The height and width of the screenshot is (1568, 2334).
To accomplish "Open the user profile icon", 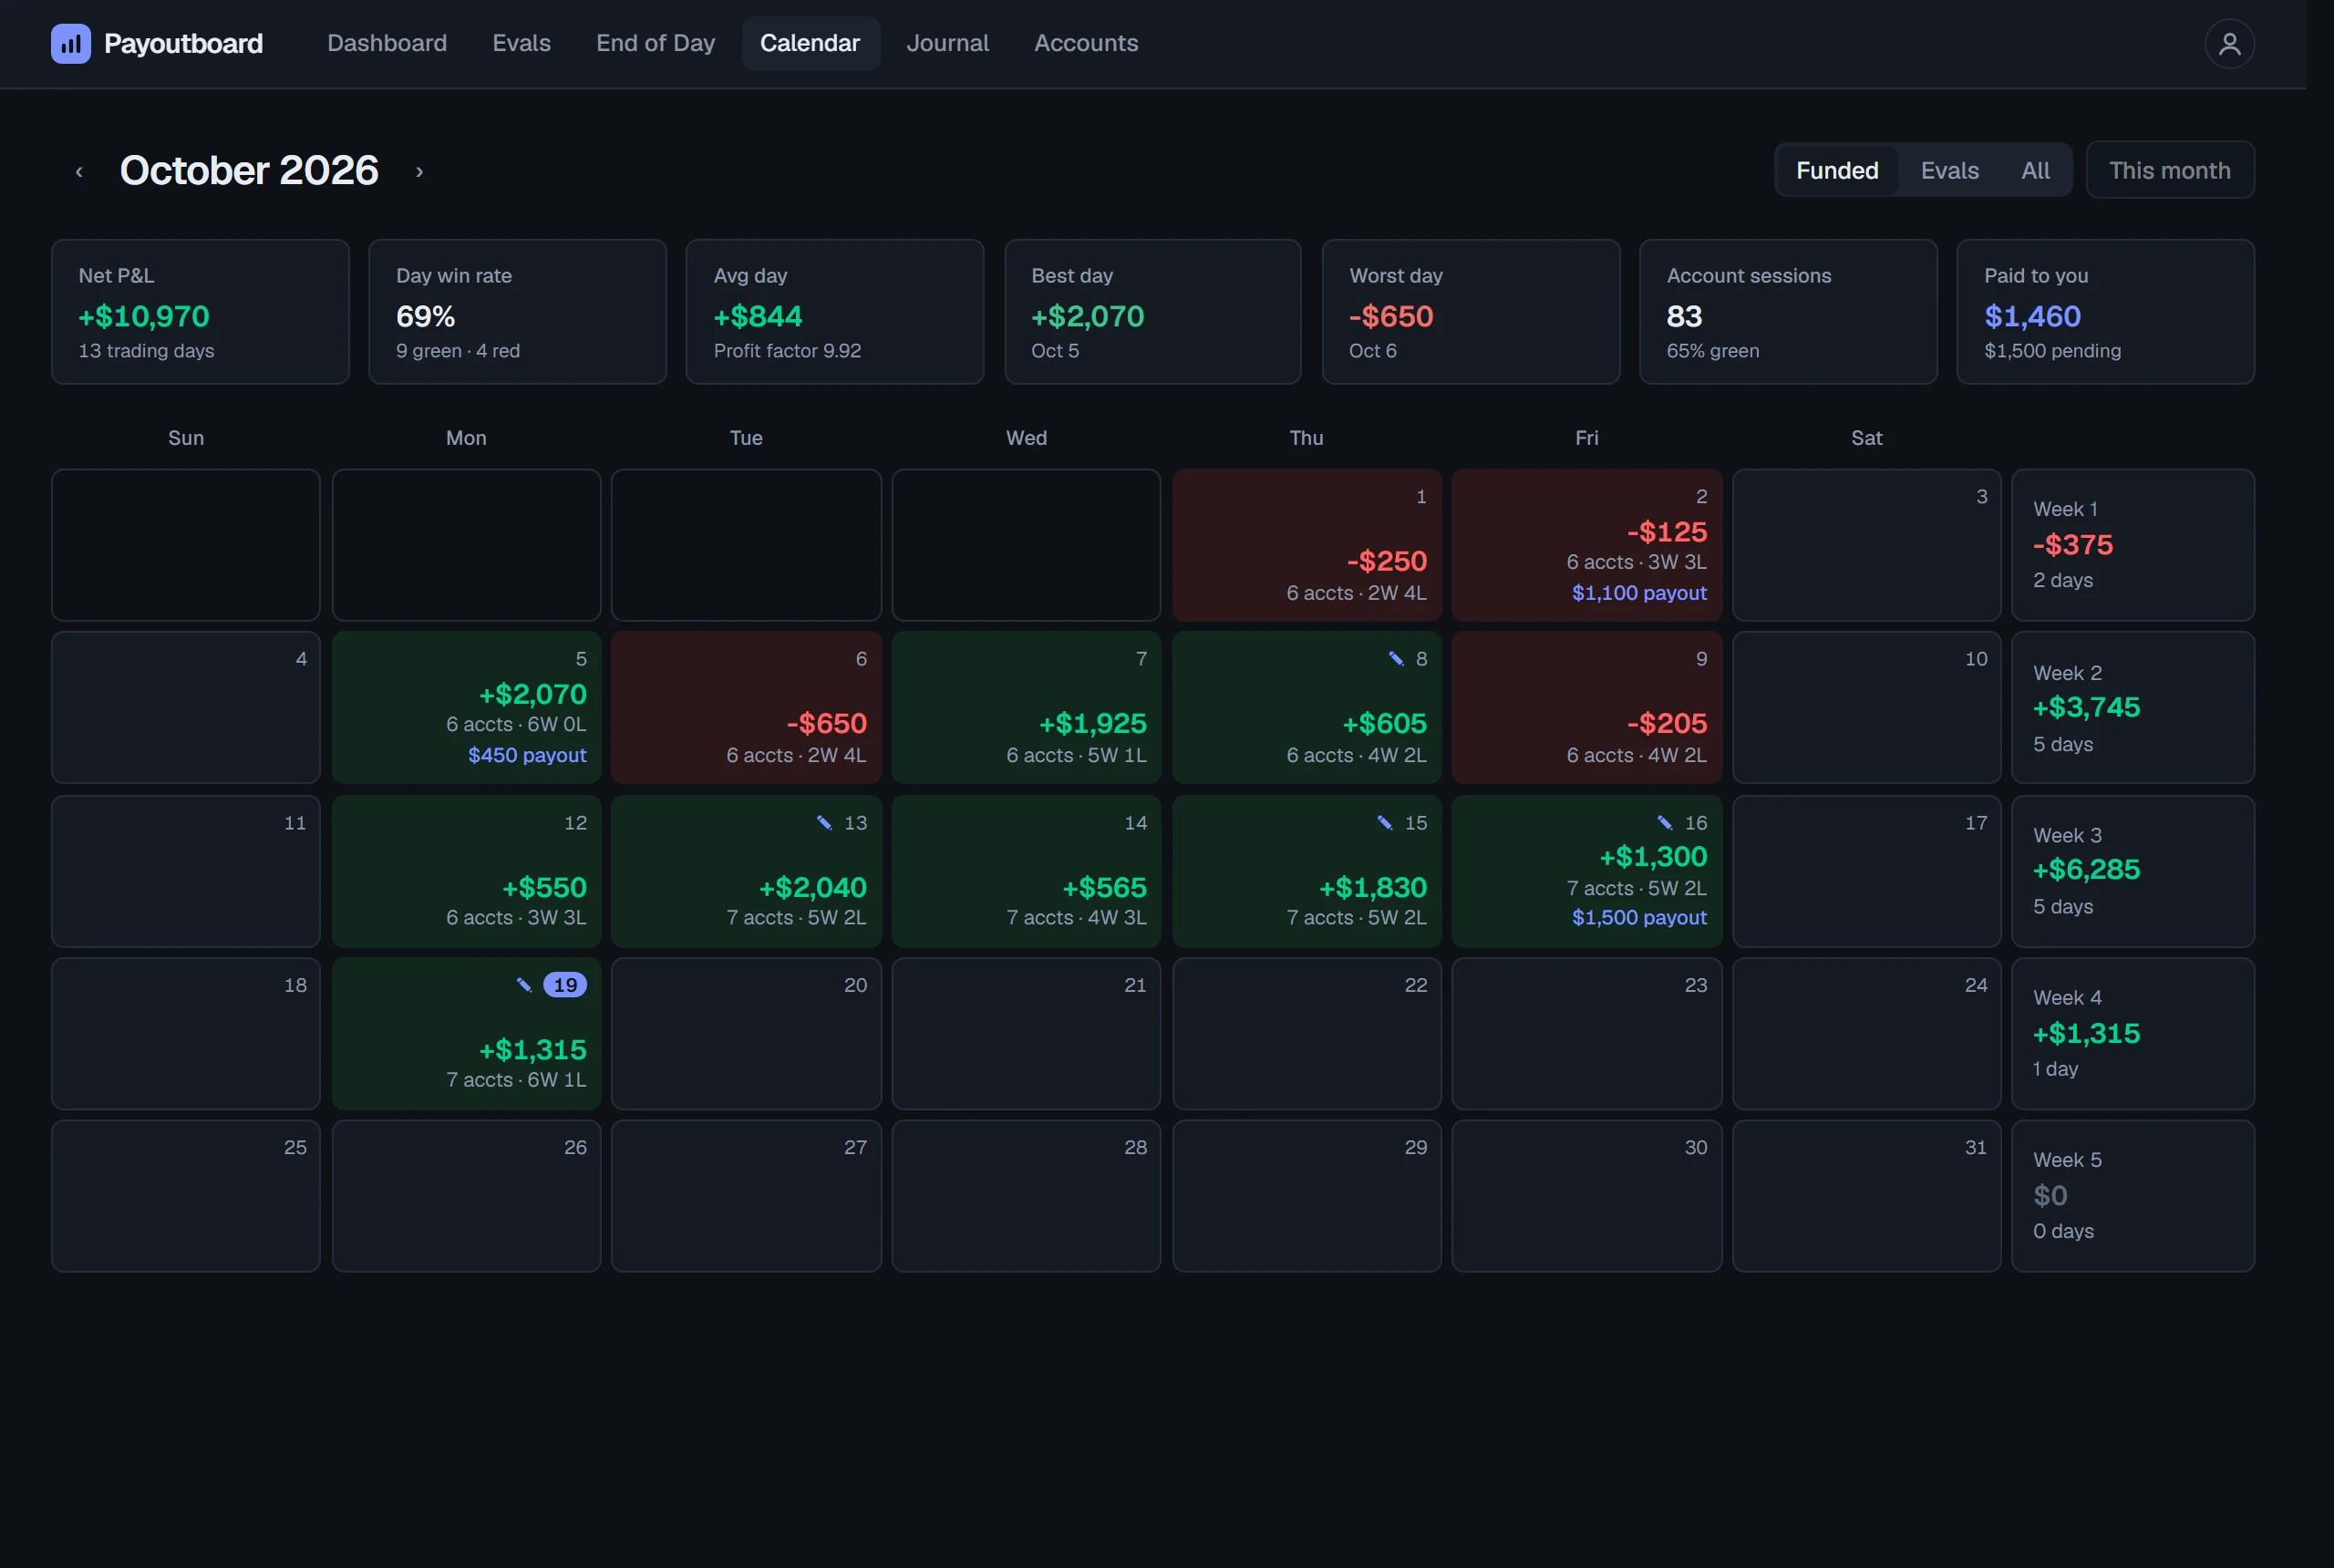I will tap(2229, 44).
